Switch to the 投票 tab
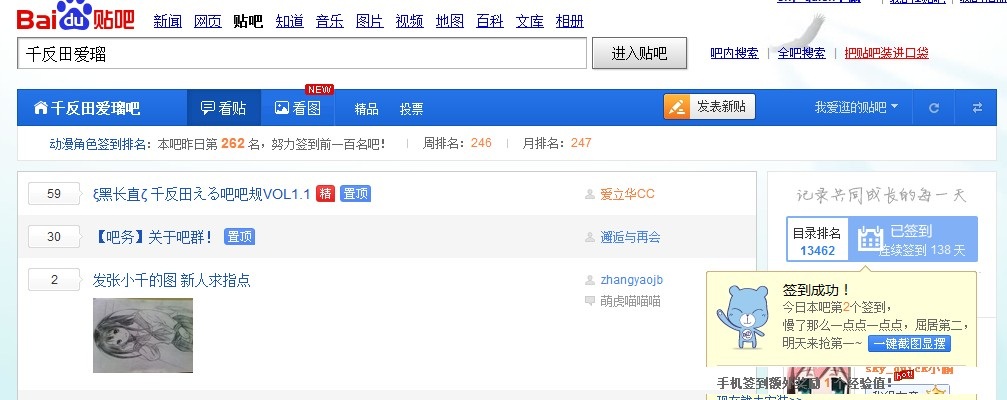The width and height of the screenshot is (1007, 400). pos(411,109)
